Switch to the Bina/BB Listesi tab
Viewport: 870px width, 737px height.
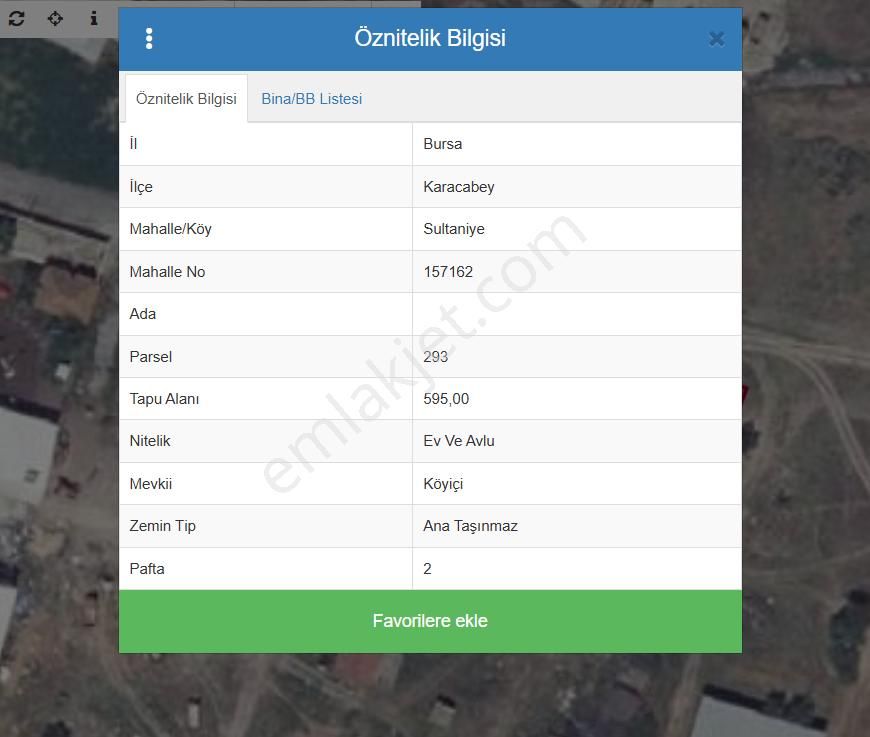pyautogui.click(x=311, y=99)
